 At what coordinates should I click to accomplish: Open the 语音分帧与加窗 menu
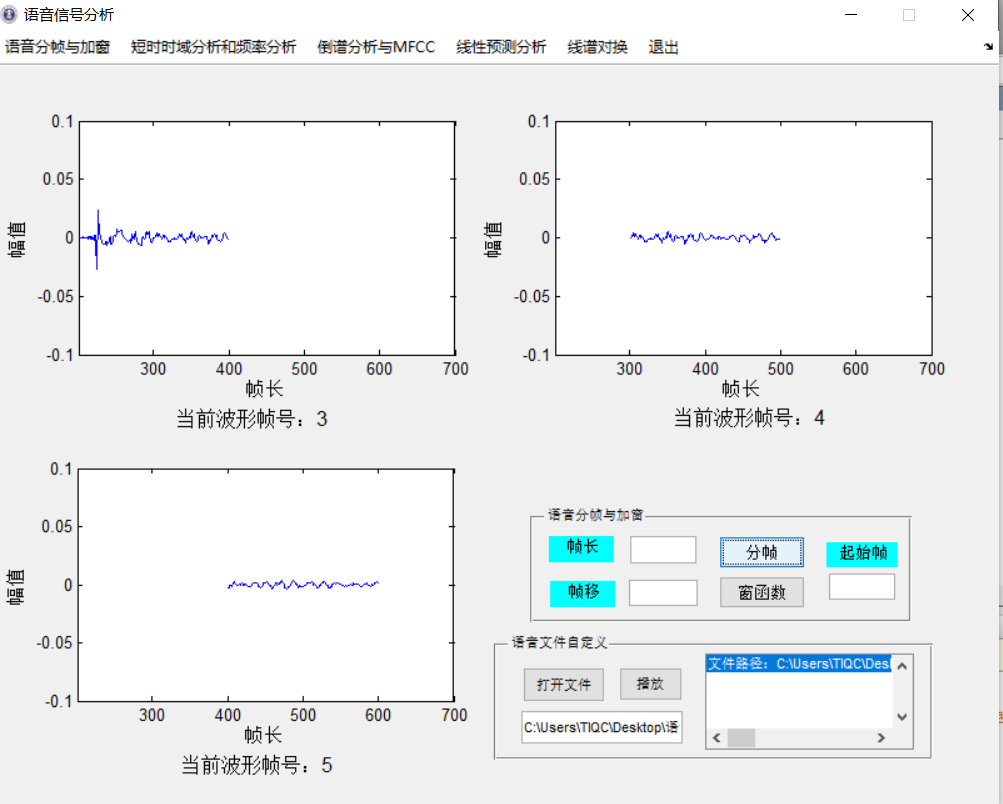(58, 47)
